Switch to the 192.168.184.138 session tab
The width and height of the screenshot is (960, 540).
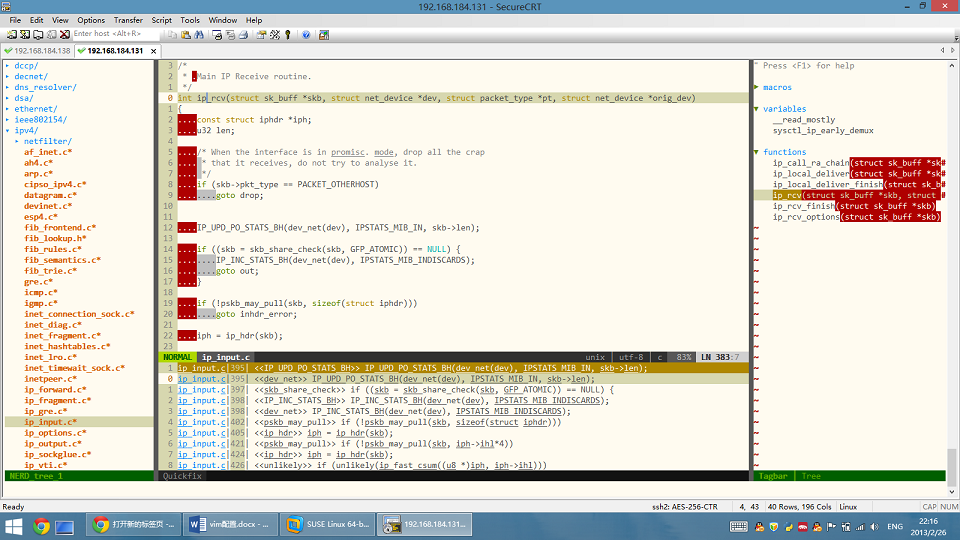click(x=37, y=51)
